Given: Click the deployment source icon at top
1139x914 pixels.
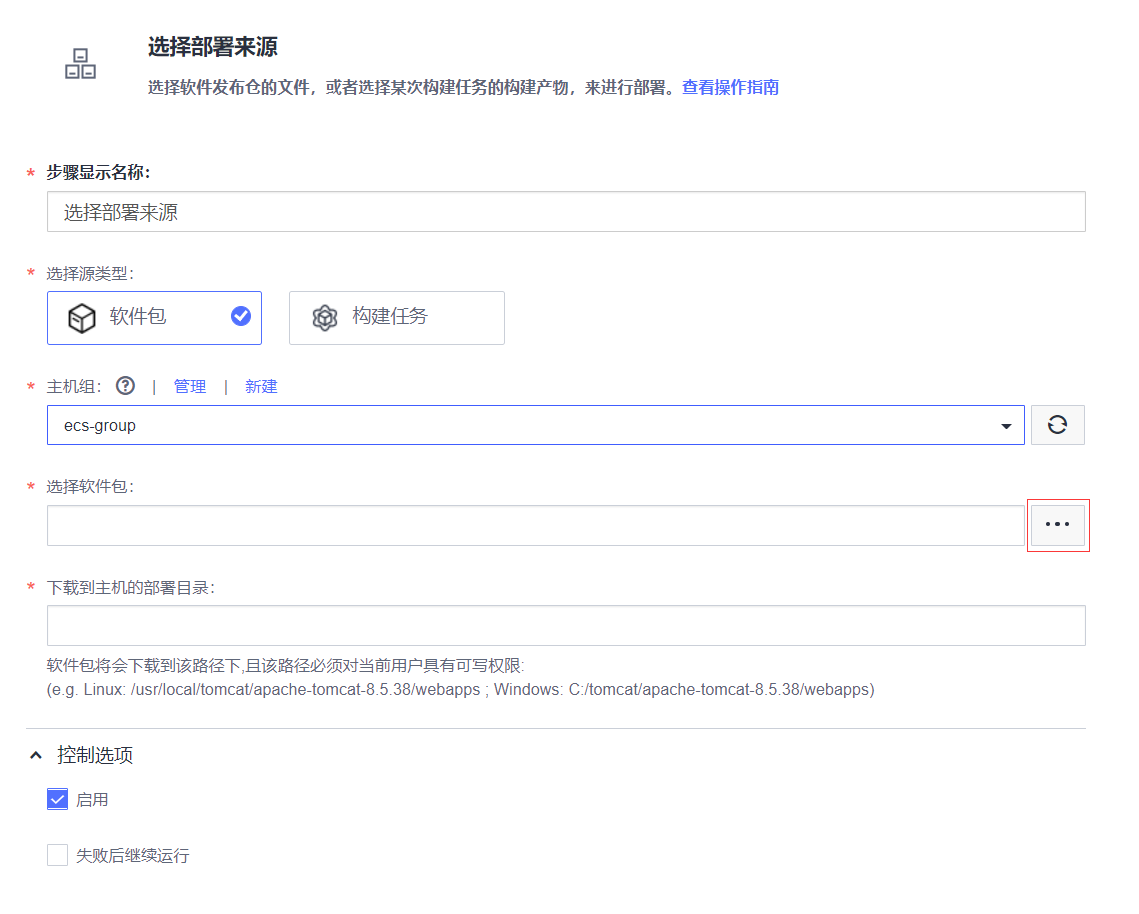Looking at the screenshot, I should (80, 64).
